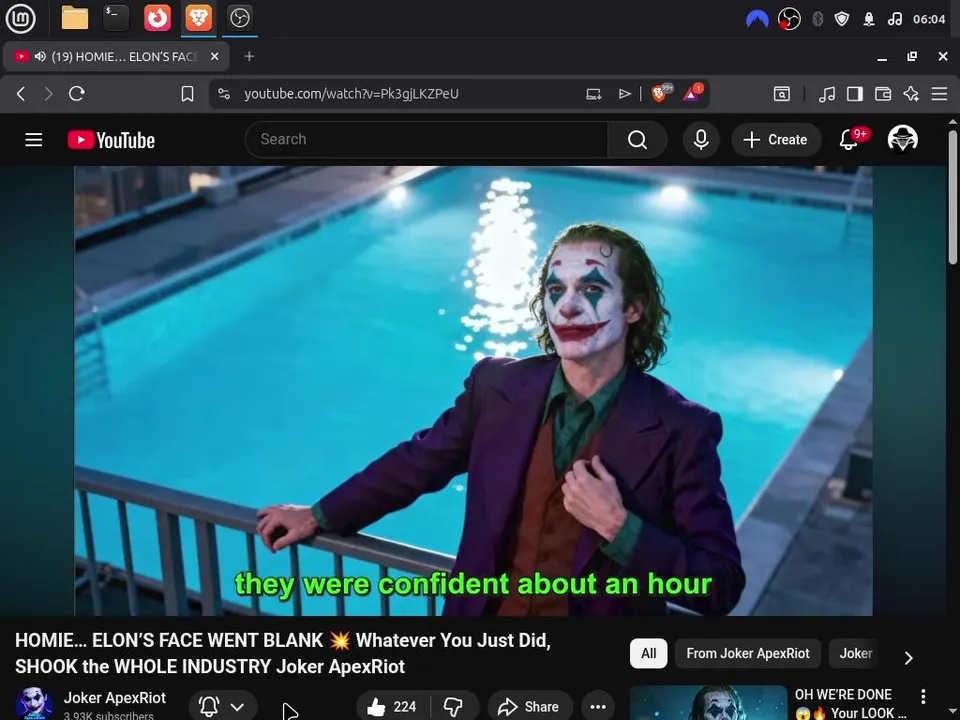
Task: Open the clock showing 06:04
Action: click(x=929, y=19)
